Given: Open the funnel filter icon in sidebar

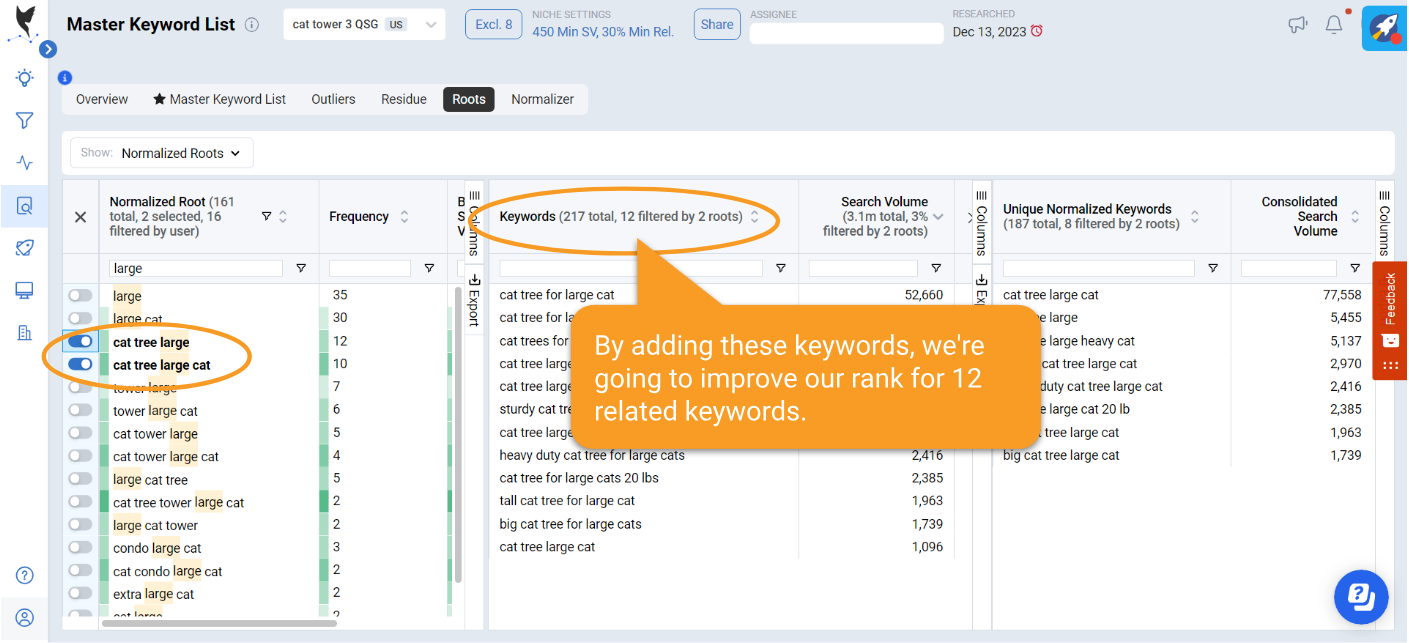Looking at the screenshot, I should point(25,121).
